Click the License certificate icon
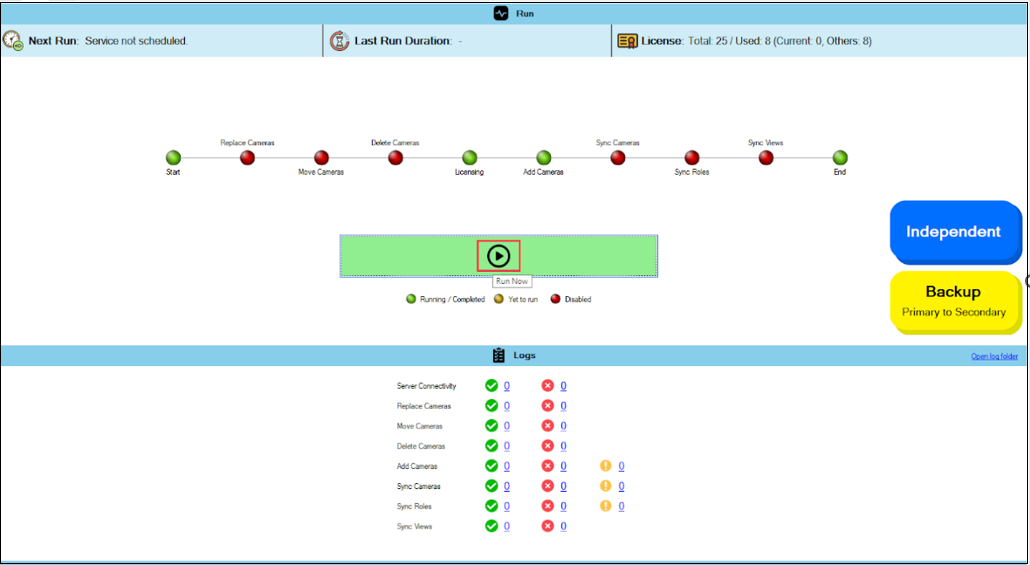This screenshot has width=1030, height=565. point(627,41)
